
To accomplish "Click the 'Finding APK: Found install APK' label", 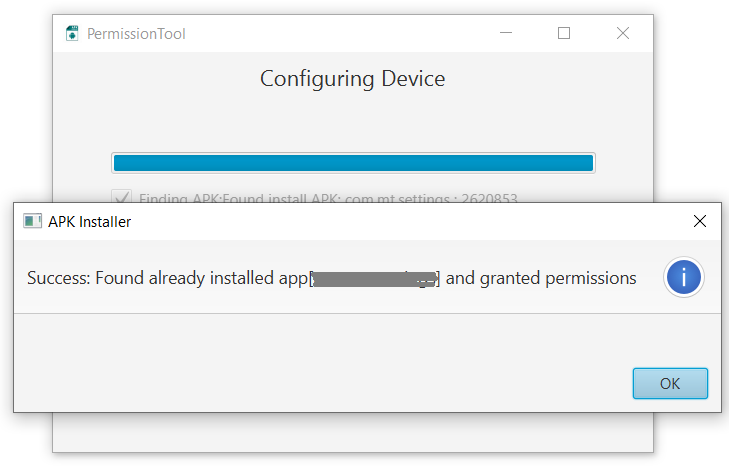I will tap(328, 198).
